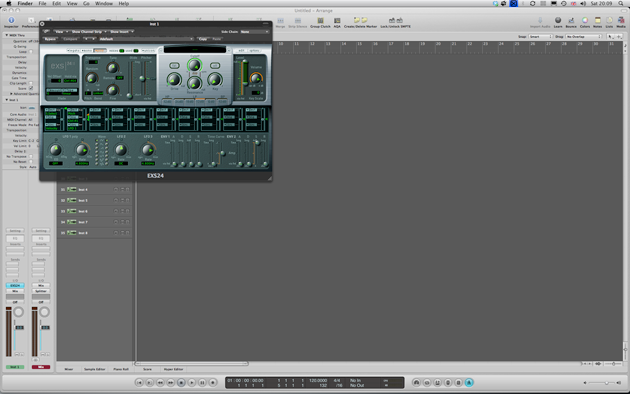Click the Cutoff knob in EXS24 filter

click(x=194, y=65)
